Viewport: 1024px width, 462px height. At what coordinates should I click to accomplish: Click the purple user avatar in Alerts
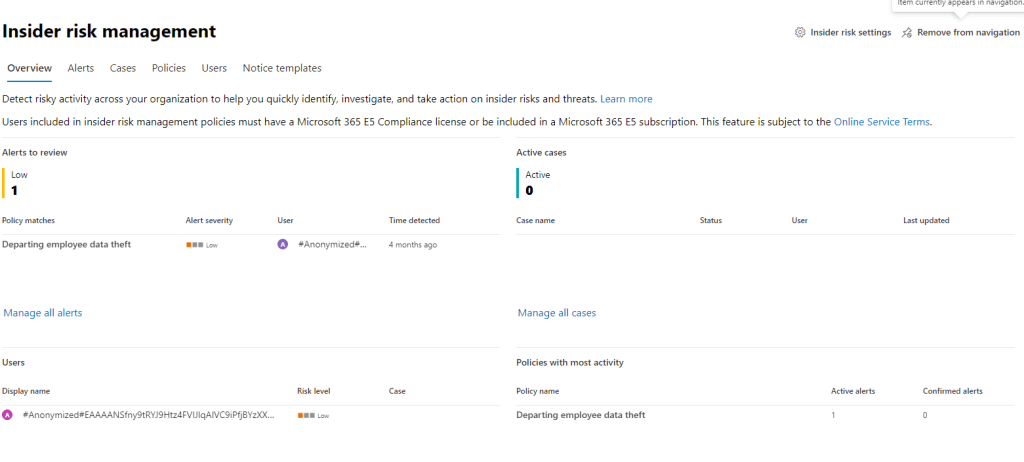[x=283, y=244]
